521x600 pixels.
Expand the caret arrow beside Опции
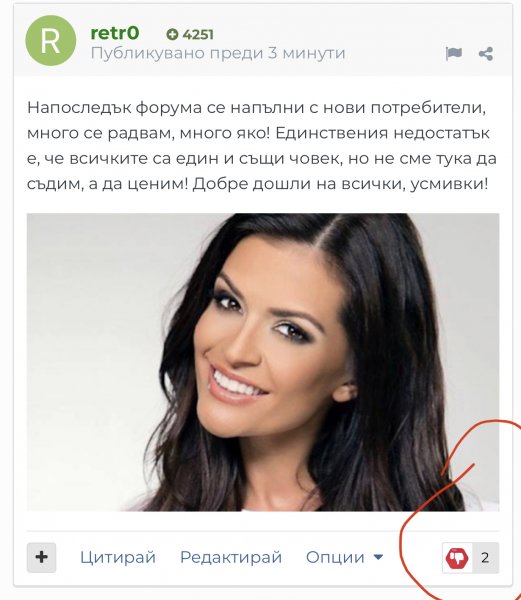click(x=378, y=558)
